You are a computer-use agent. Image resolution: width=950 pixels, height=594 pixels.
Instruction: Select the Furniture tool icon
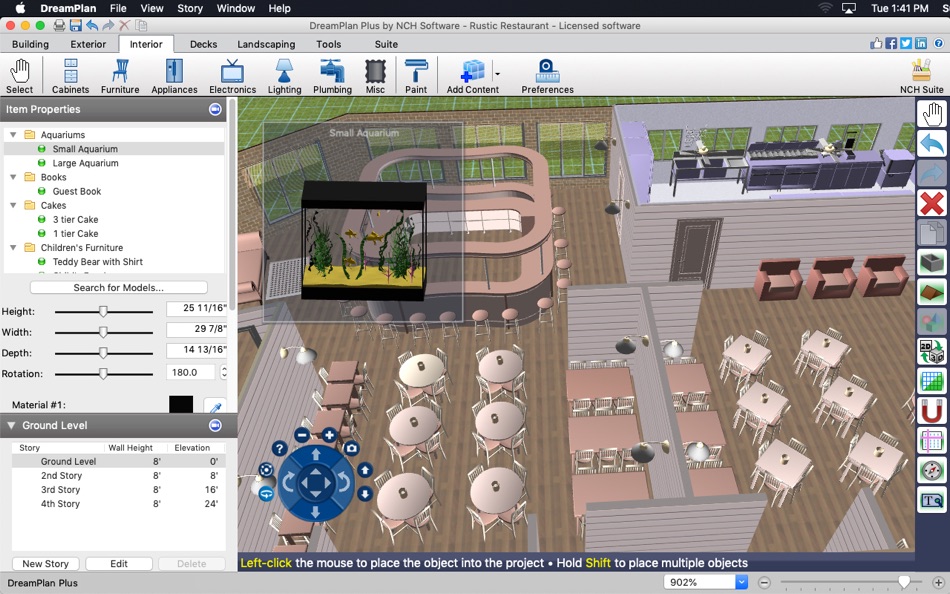[x=120, y=76]
